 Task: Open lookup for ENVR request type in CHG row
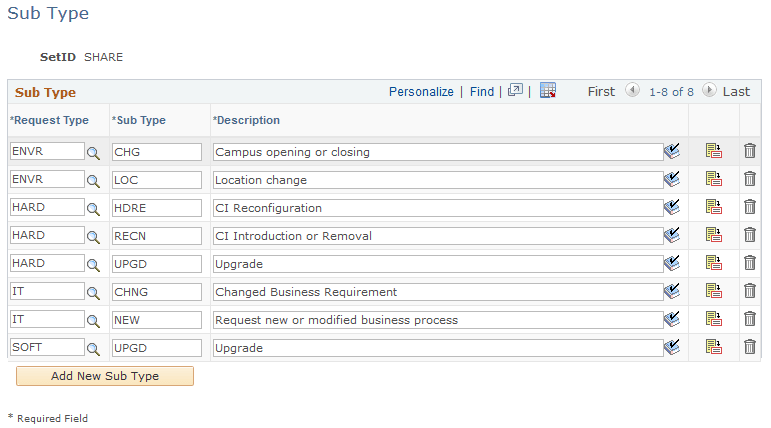(93, 153)
